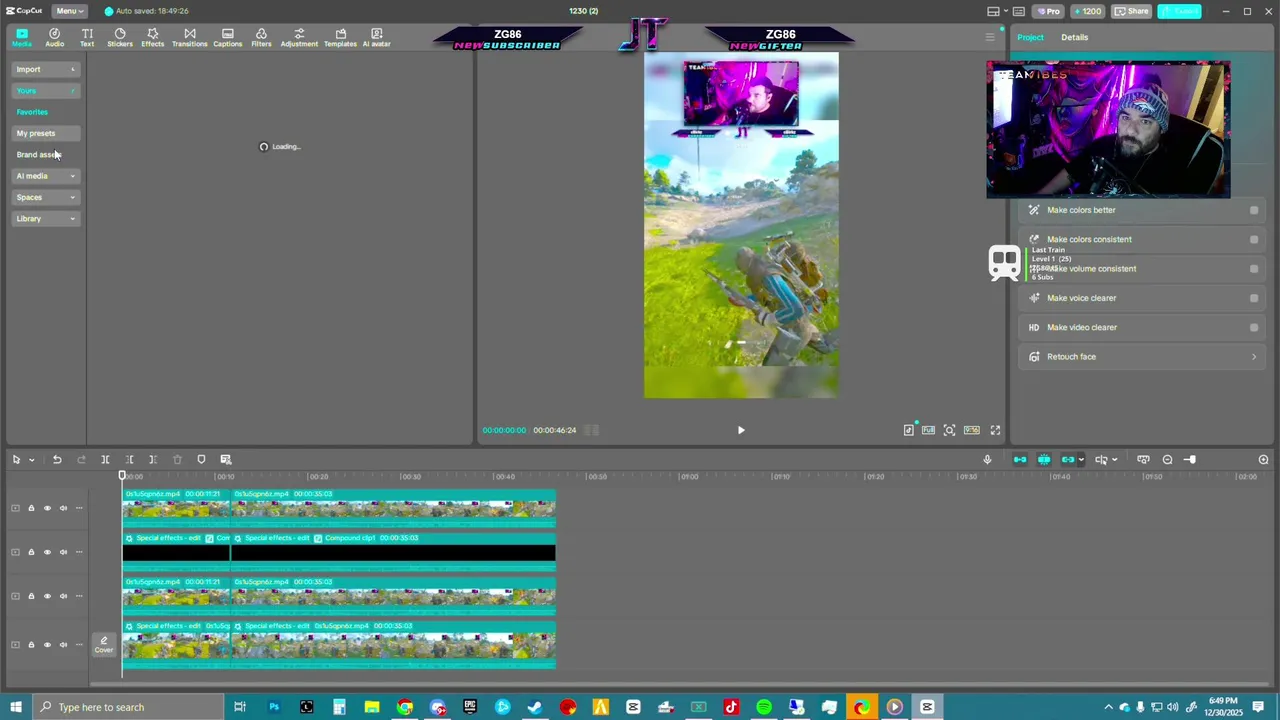The height and width of the screenshot is (720, 1280).
Task: Zoom out the timeline with minus icon
Action: pos(1167,459)
